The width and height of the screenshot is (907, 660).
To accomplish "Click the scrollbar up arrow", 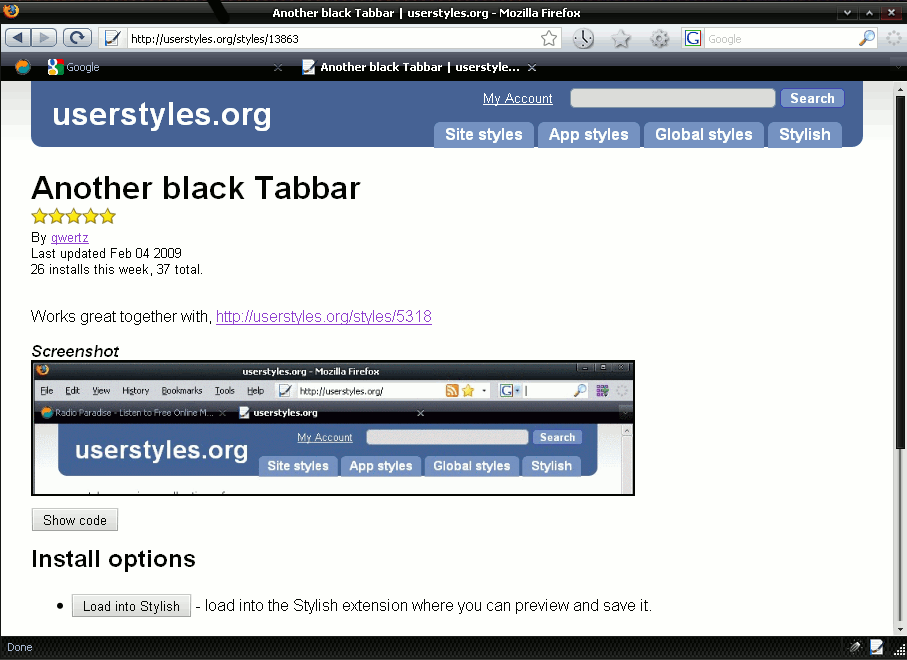I will pos(900,90).
